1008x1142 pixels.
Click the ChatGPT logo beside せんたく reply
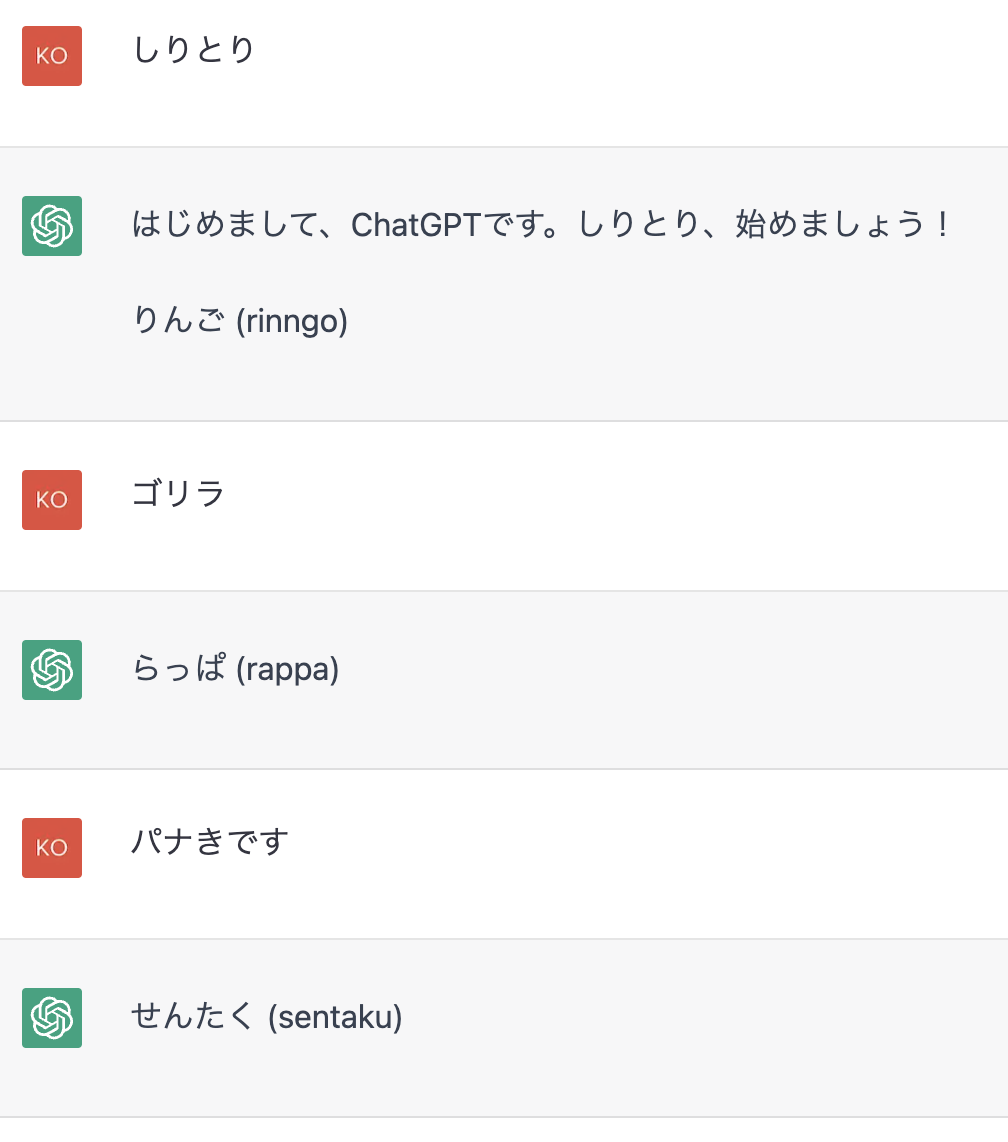[52, 1018]
